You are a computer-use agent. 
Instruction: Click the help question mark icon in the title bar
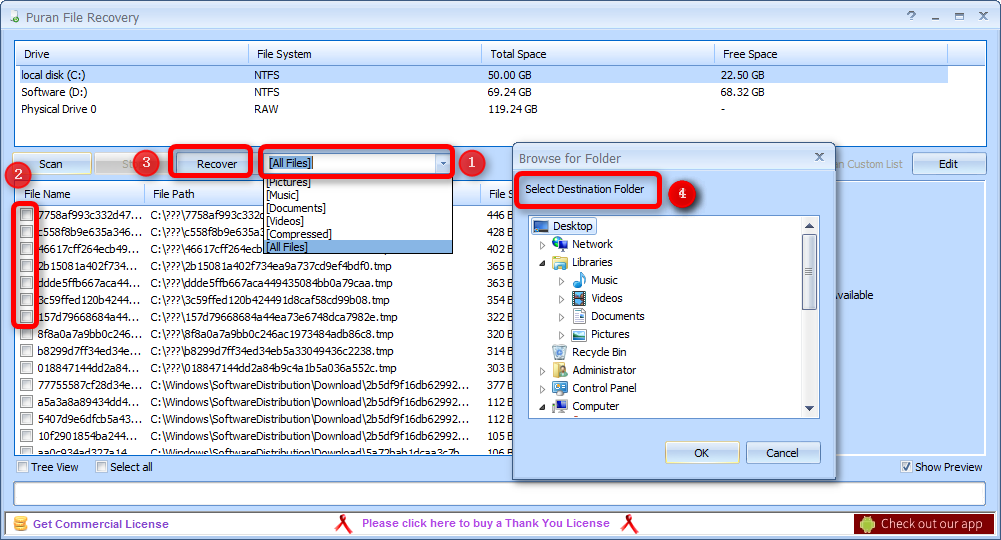click(x=911, y=16)
